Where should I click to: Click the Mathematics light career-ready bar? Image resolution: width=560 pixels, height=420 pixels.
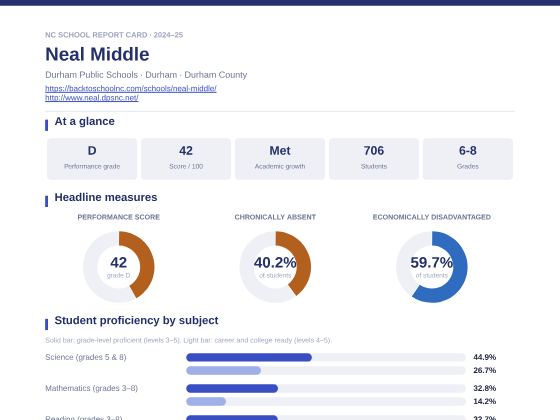206,401
